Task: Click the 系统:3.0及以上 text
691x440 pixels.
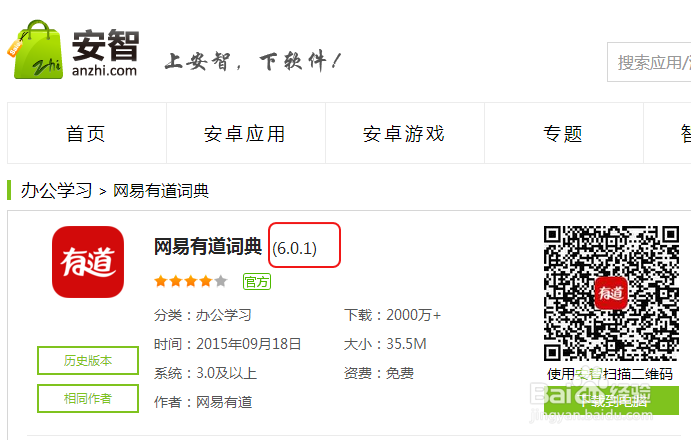Action: pos(205,373)
